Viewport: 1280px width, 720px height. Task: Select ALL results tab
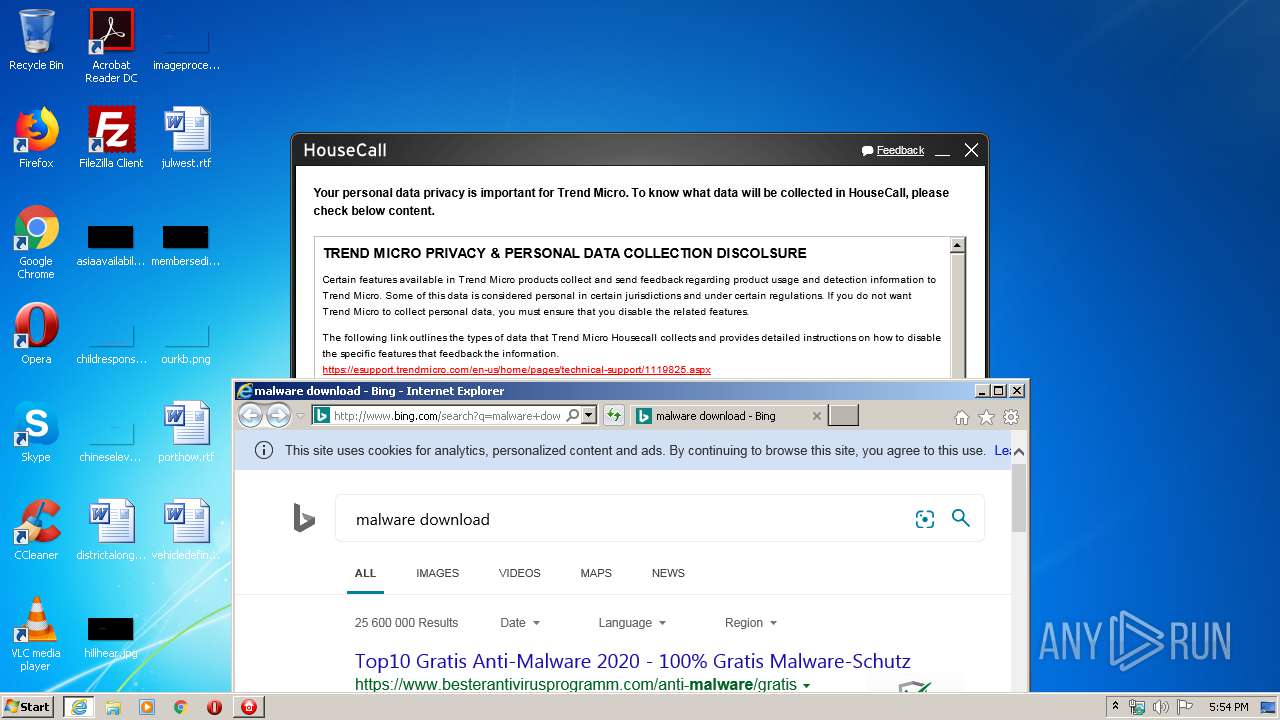click(x=365, y=573)
